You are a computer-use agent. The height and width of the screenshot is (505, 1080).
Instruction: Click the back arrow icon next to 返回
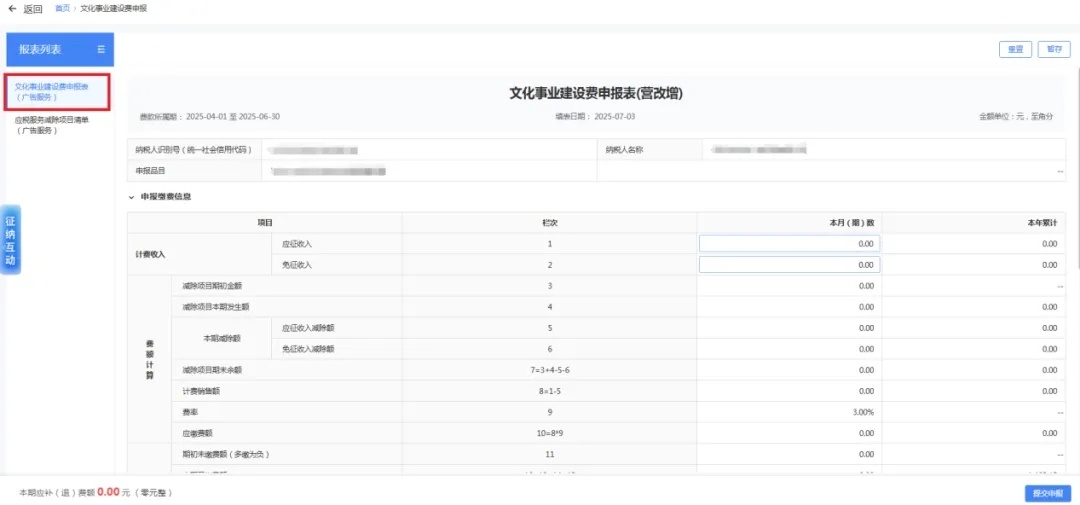click(12, 9)
